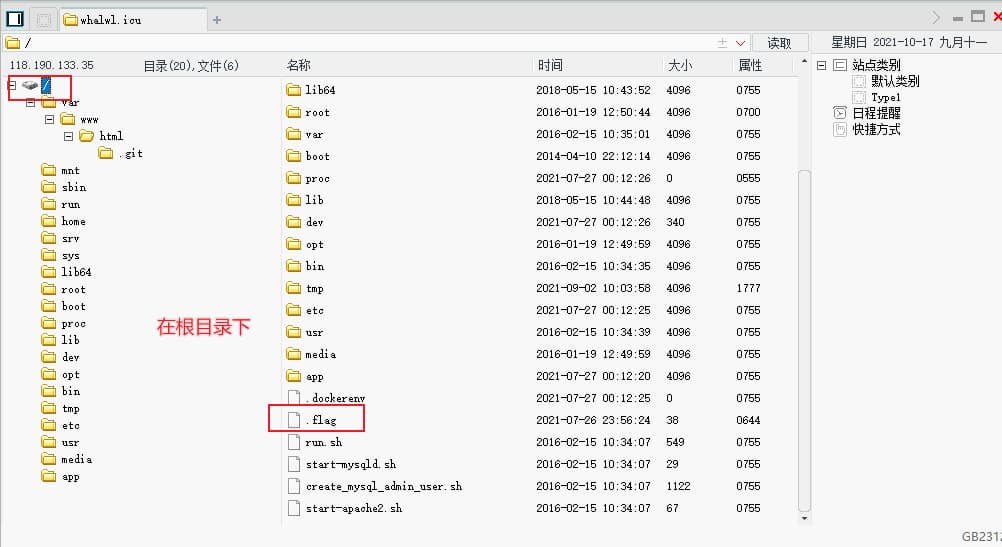Click the dev folder icon in tree
Screen dimensions: 1002x547
click(x=49, y=357)
